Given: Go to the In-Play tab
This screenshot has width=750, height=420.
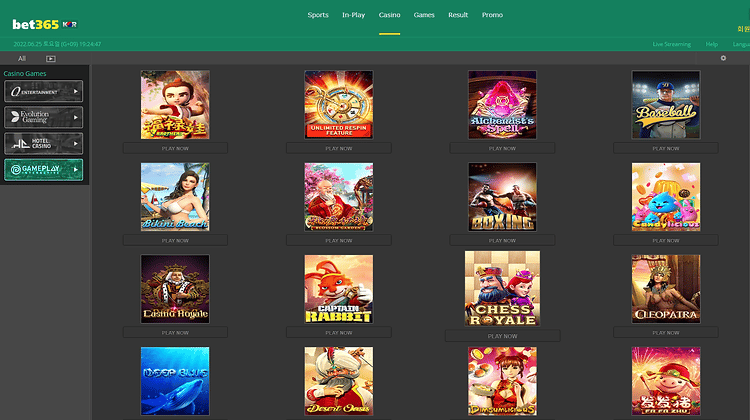Looking at the screenshot, I should tap(353, 15).
